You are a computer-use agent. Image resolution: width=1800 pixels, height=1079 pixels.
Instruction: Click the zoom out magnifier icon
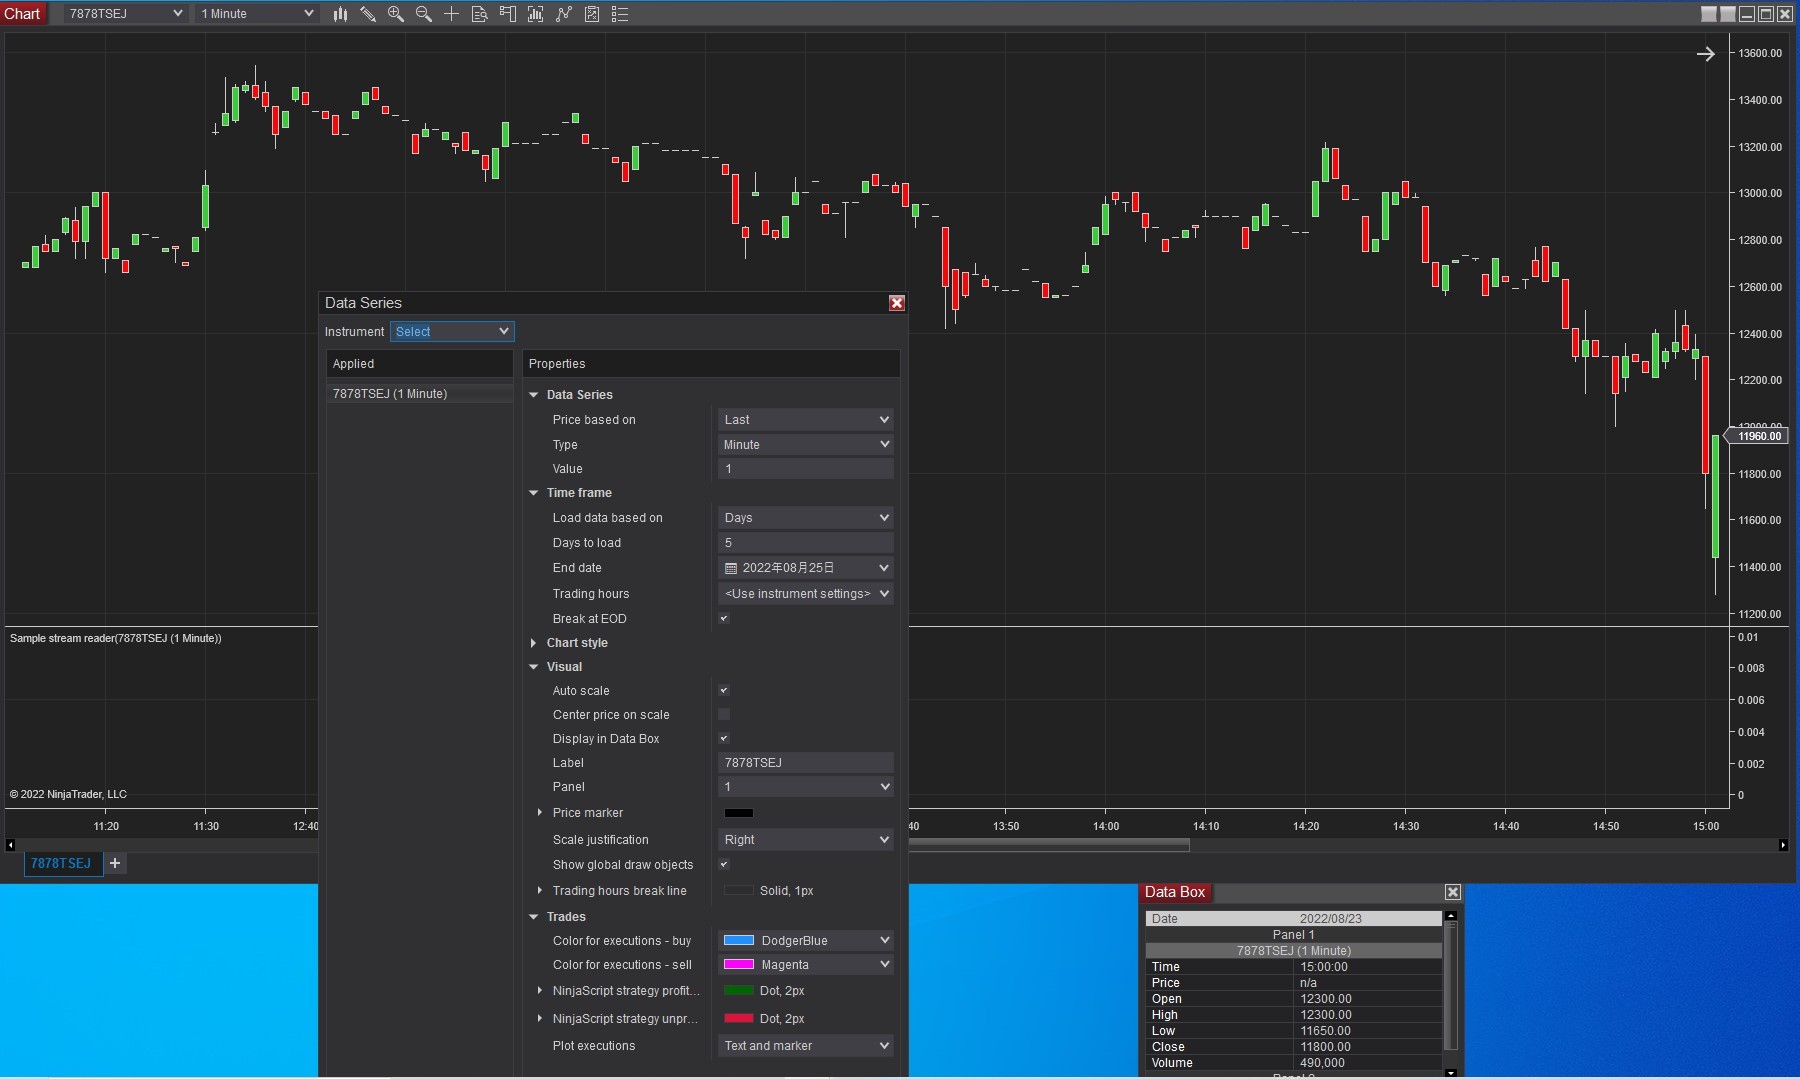pos(424,14)
